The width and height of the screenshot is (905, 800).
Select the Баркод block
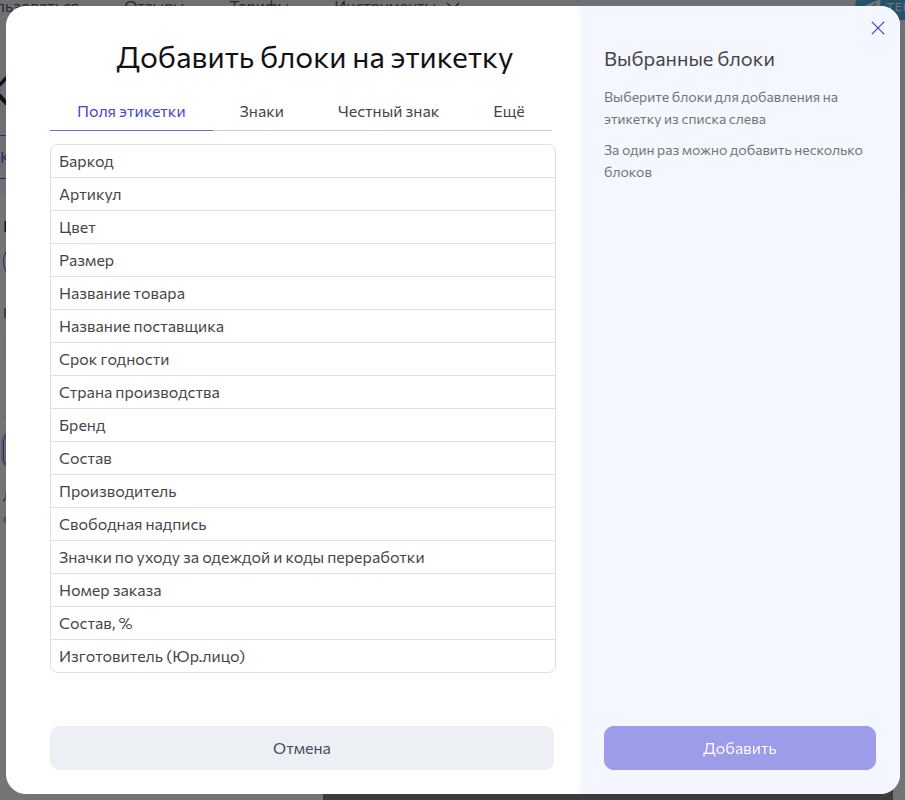point(302,162)
